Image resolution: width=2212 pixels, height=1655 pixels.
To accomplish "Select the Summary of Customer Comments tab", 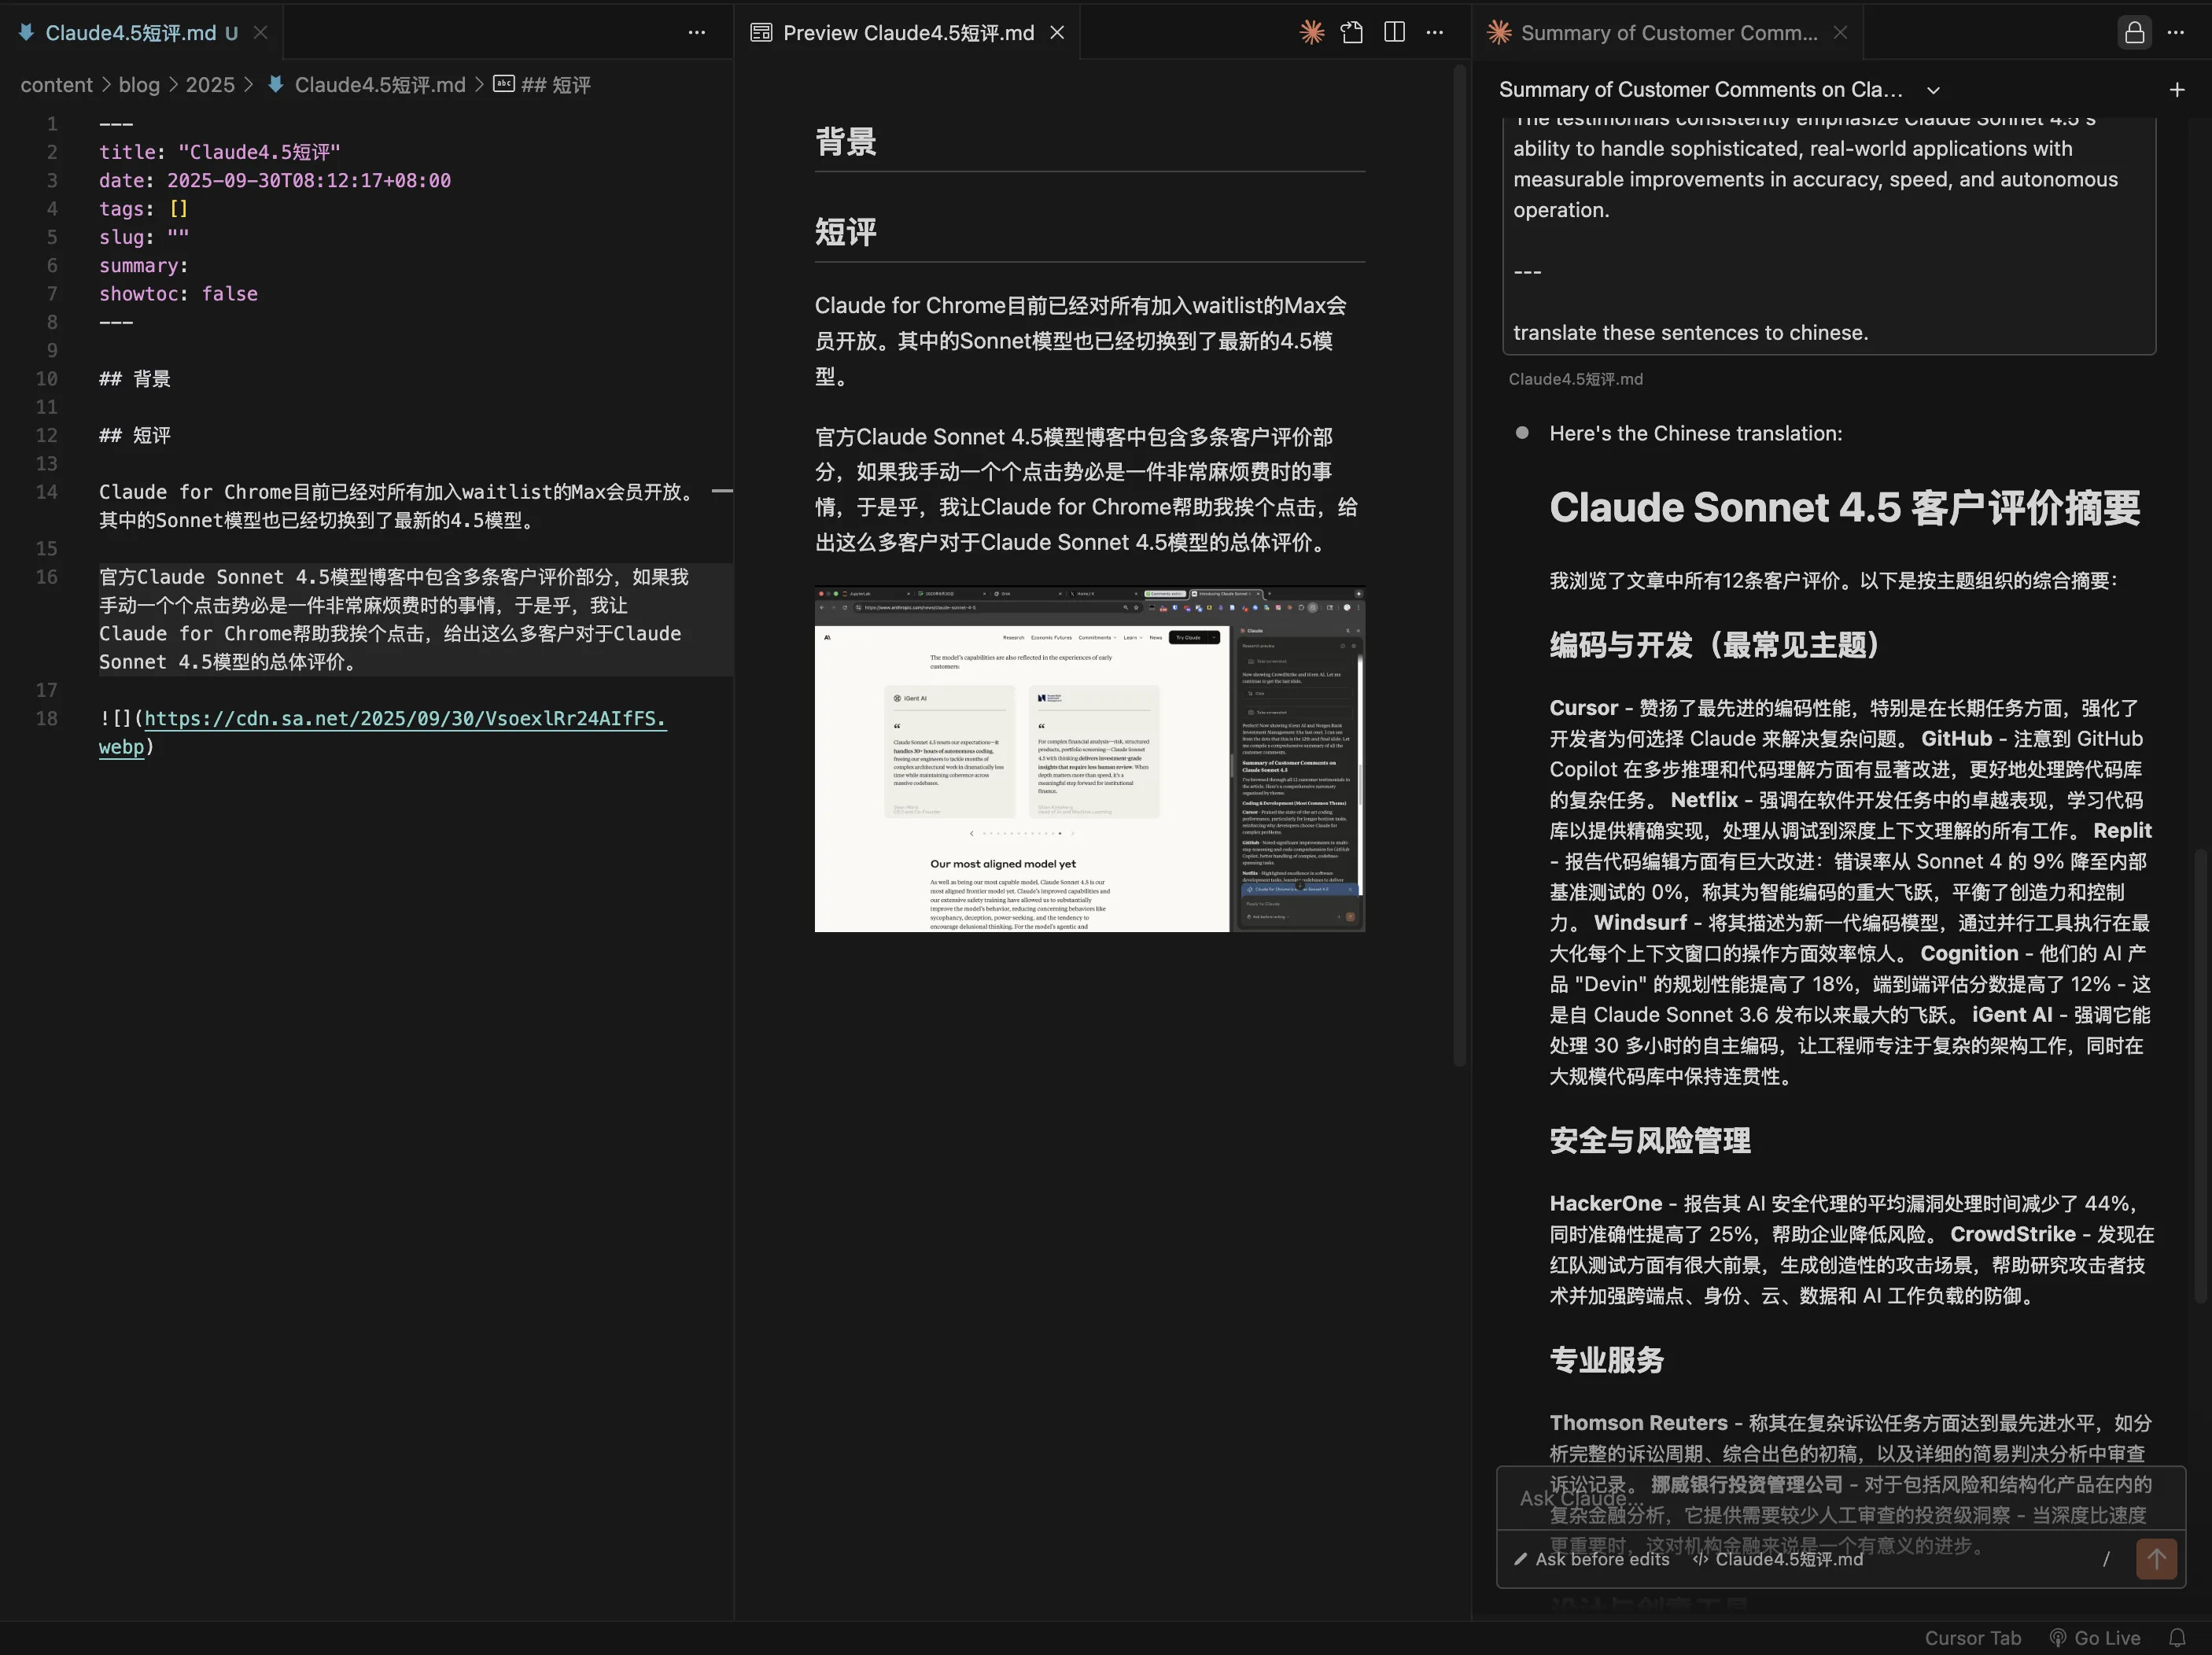I will tap(1668, 32).
